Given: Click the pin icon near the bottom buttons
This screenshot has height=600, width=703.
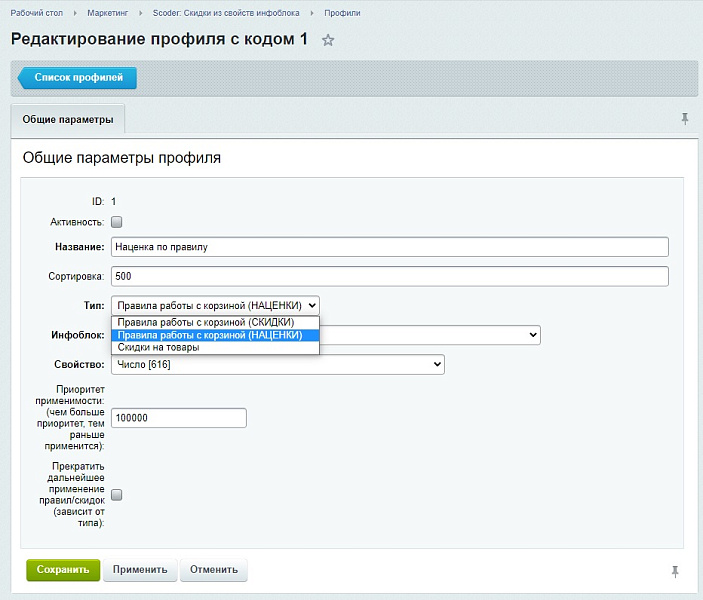Looking at the screenshot, I should tap(676, 571).
